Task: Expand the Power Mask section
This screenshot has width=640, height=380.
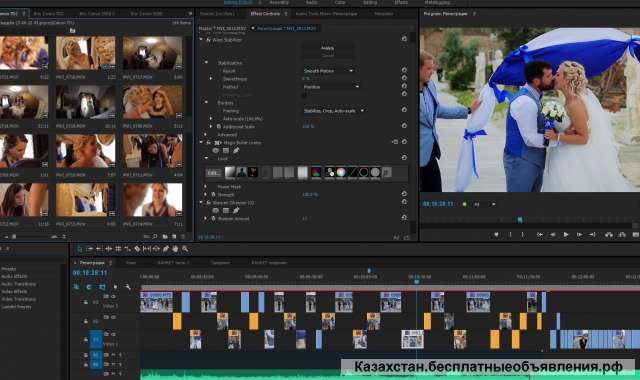Action: [x=205, y=187]
